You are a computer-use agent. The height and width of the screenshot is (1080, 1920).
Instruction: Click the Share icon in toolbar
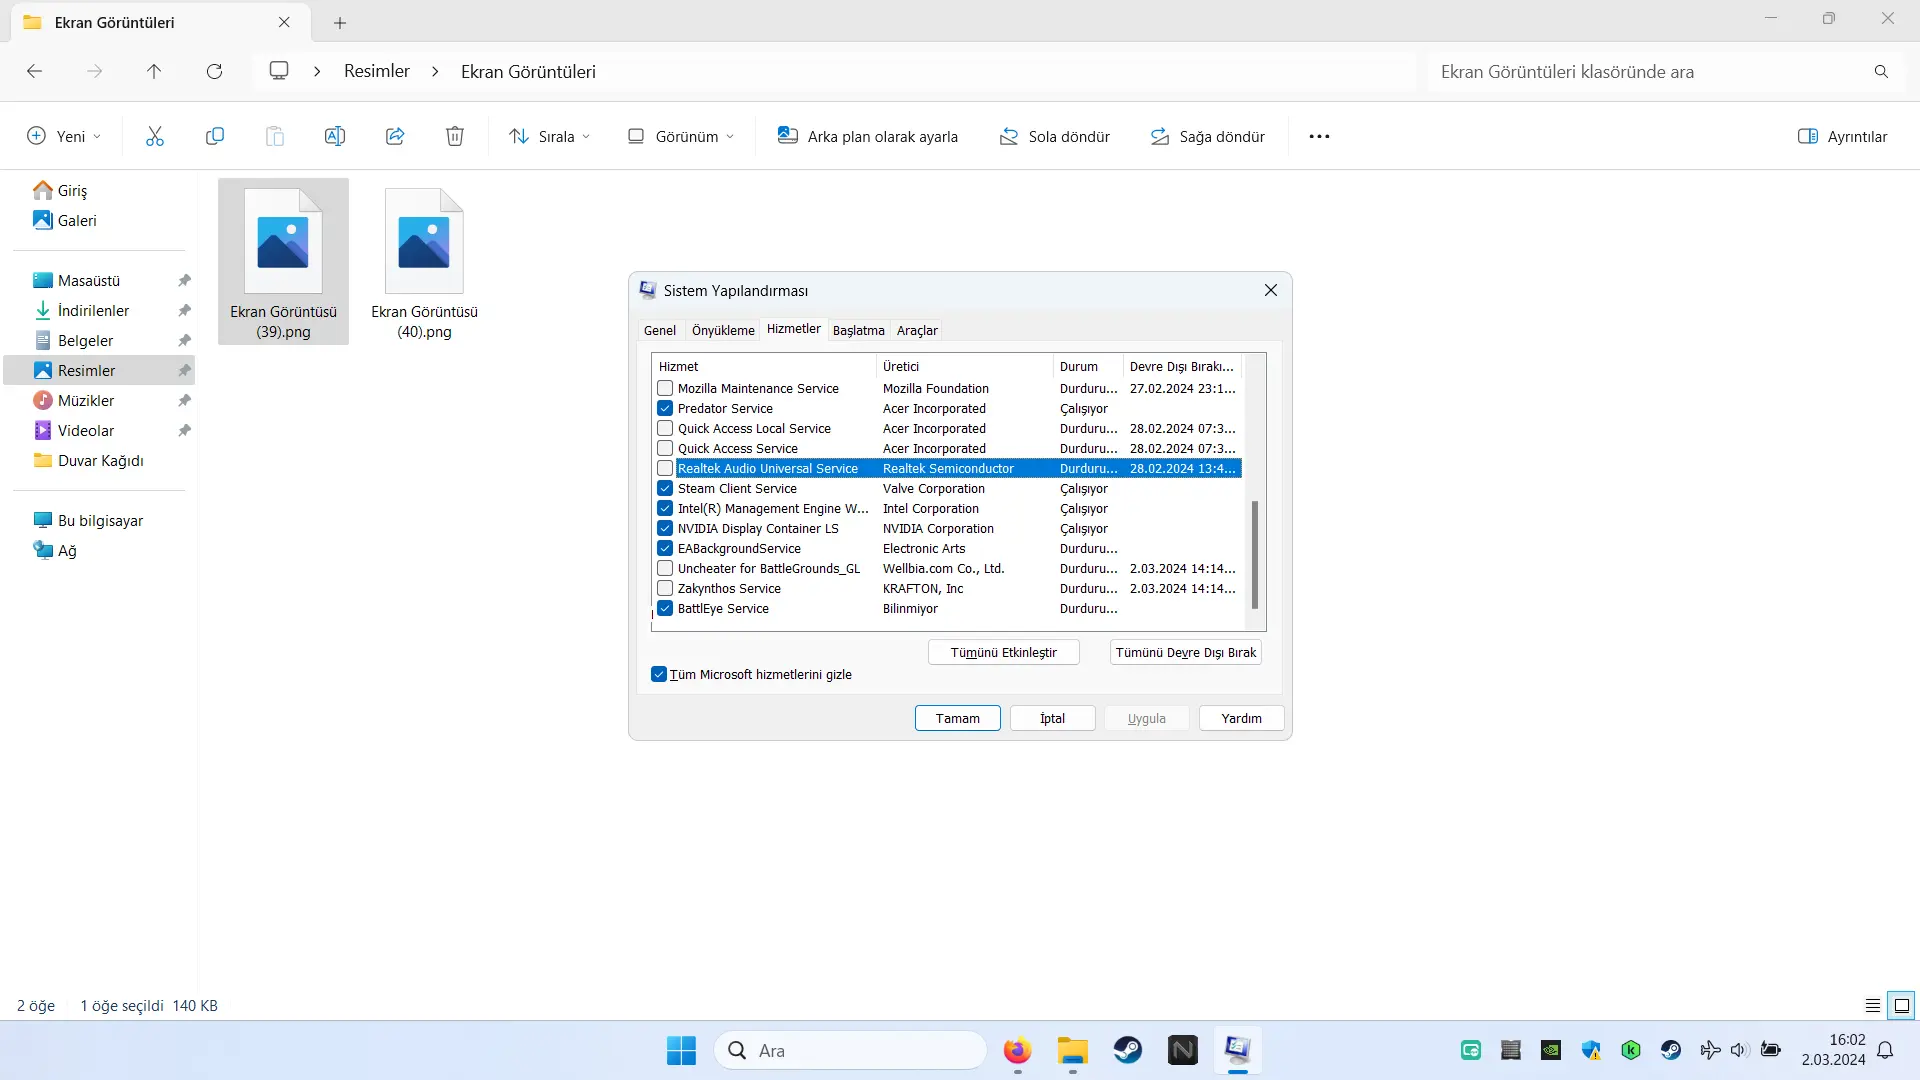coord(395,136)
